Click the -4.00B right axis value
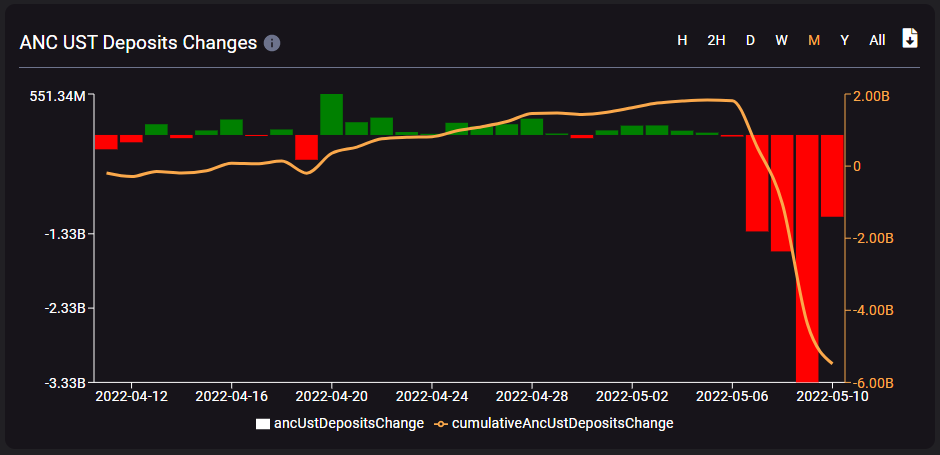Viewport: 940px width, 455px height. click(x=872, y=311)
